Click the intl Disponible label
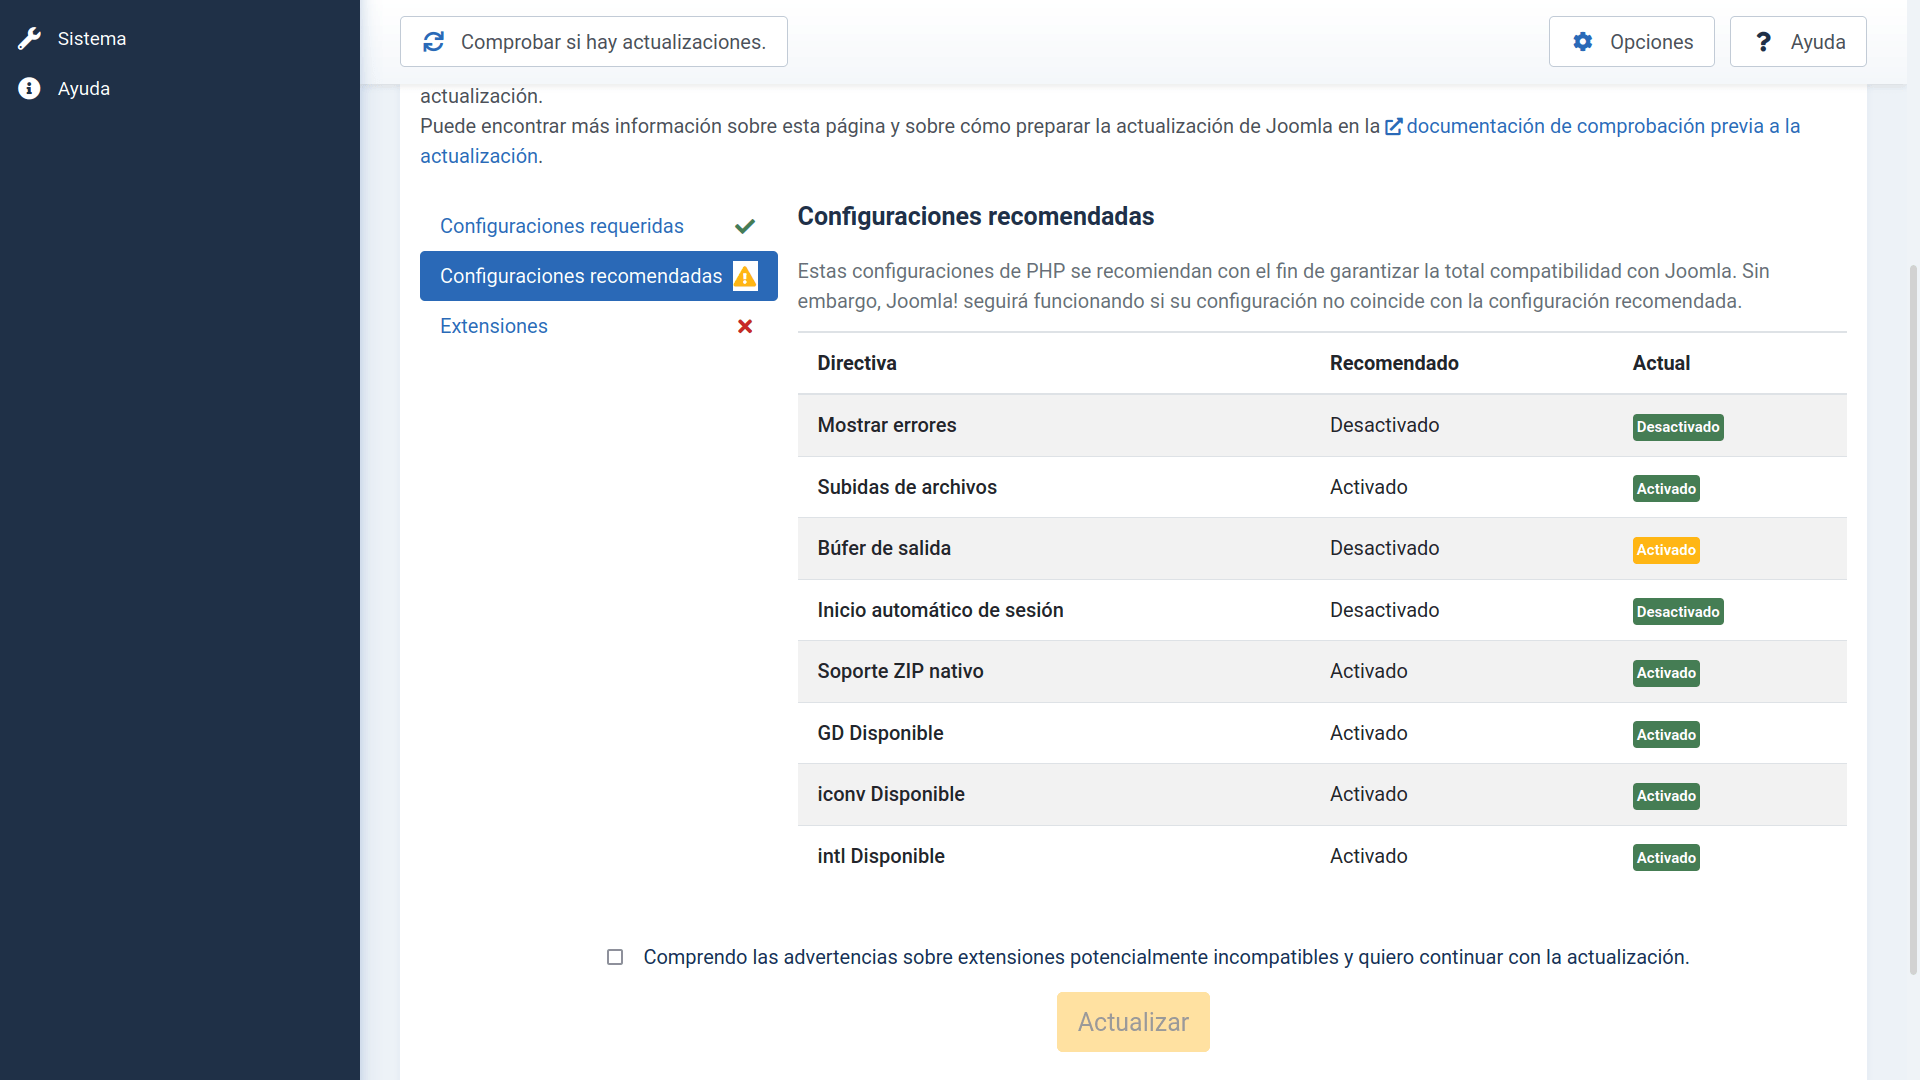The width and height of the screenshot is (1920, 1080). pos(881,856)
